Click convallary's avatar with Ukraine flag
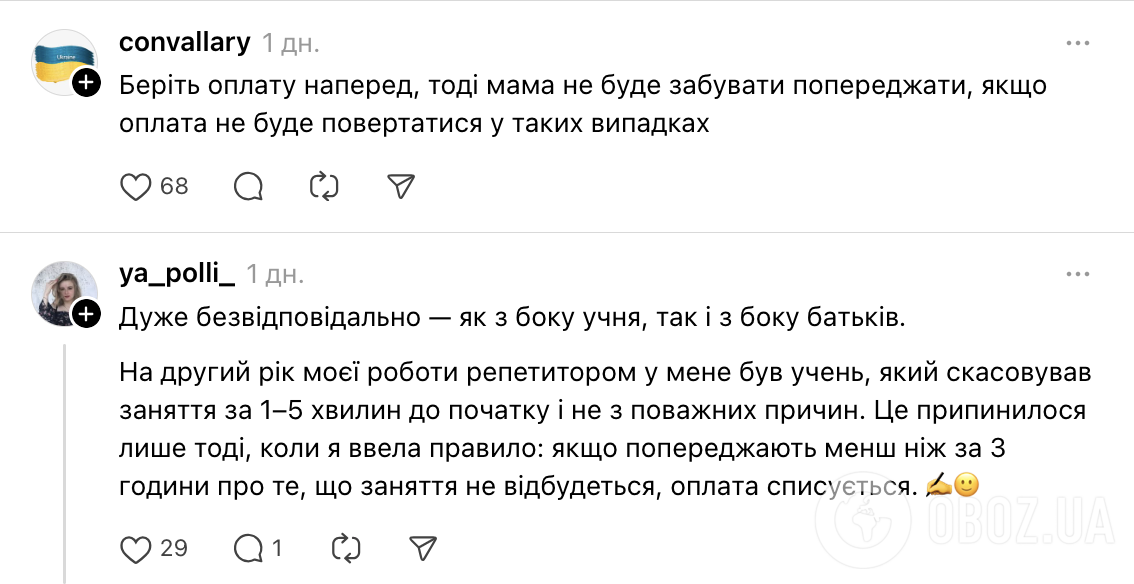 [64, 60]
